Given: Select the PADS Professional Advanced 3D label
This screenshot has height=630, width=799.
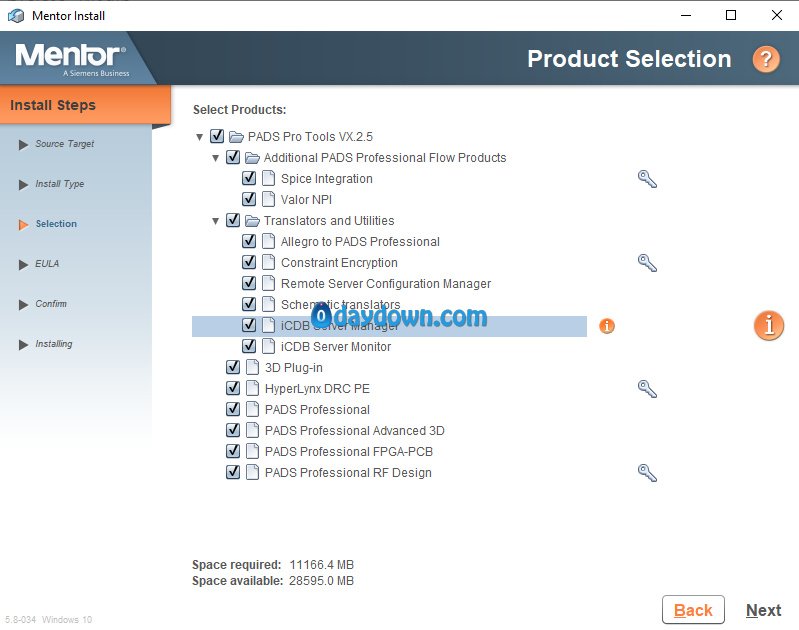Looking at the screenshot, I should [x=354, y=431].
